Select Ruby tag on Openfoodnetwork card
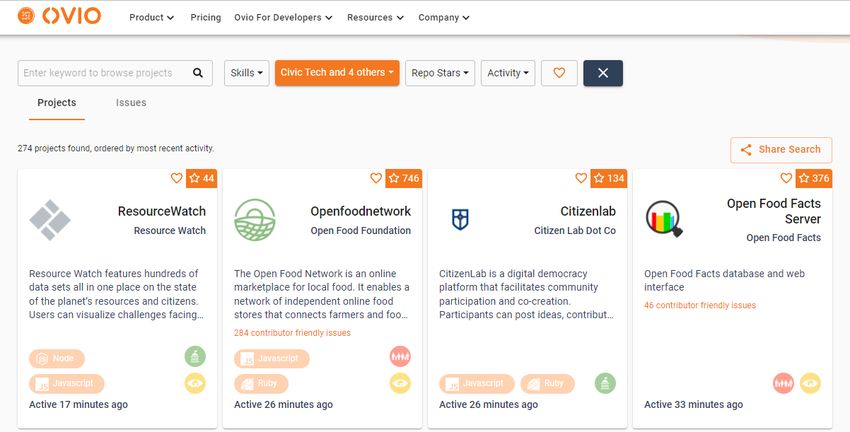The image size is (850, 432). pyautogui.click(x=261, y=384)
